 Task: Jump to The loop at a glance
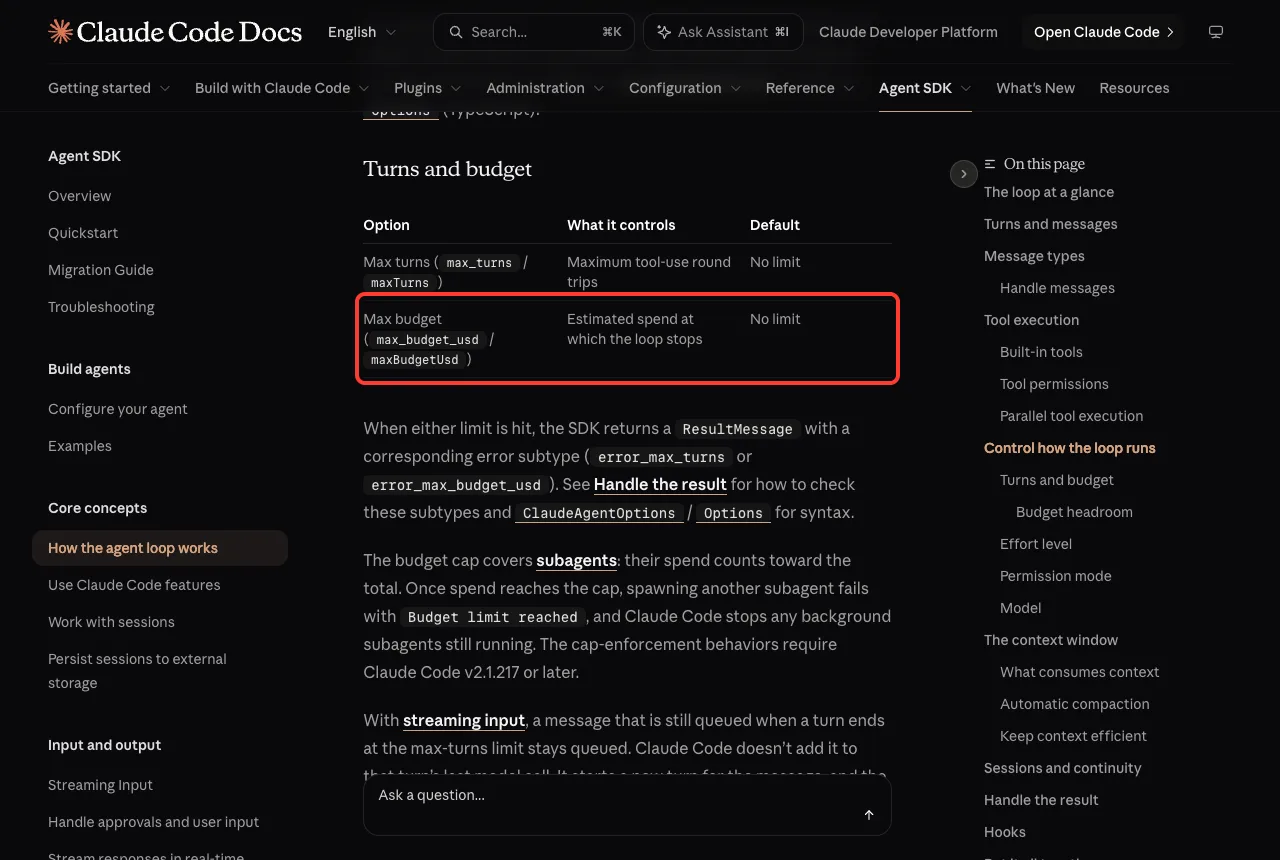point(1049,192)
